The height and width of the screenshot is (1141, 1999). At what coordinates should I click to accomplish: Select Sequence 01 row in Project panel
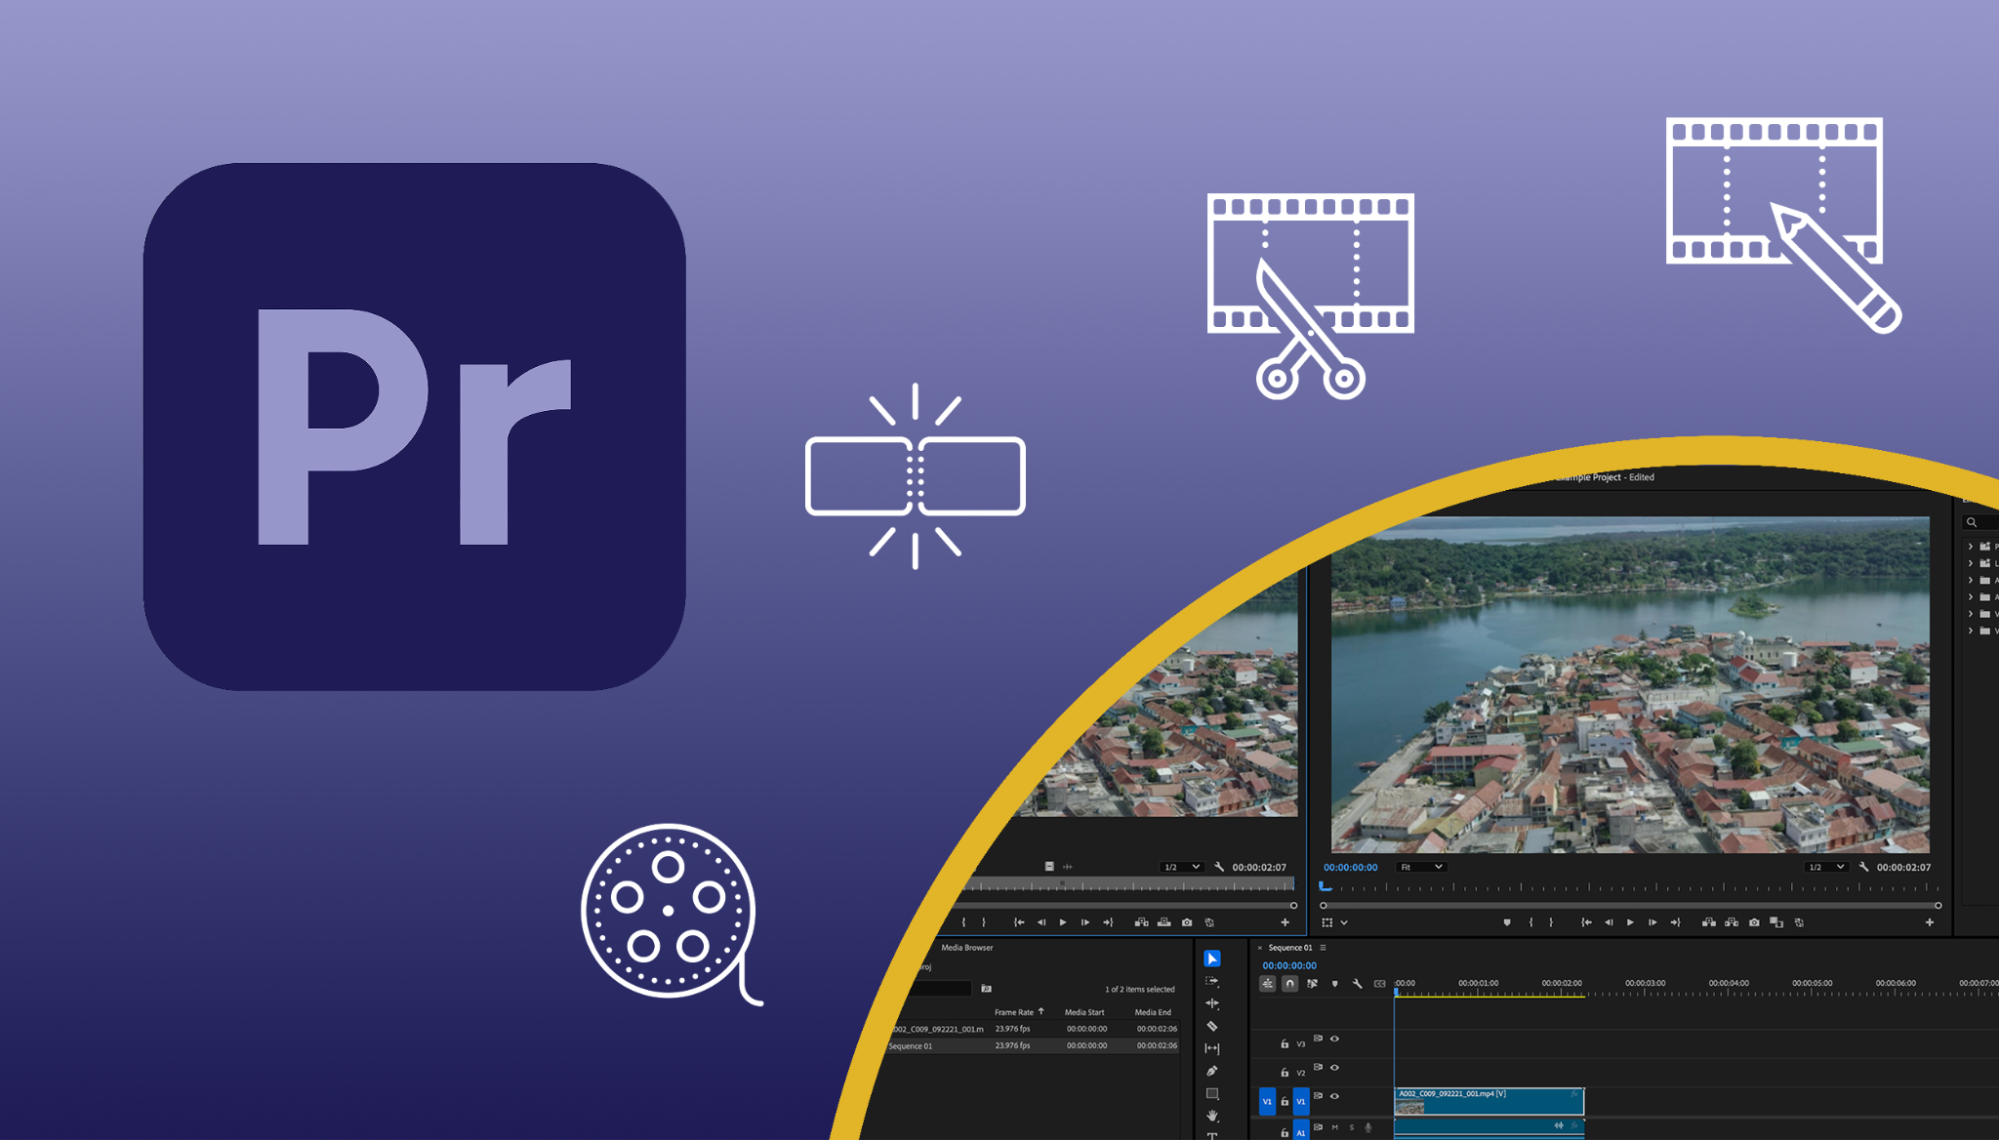1032,1046
